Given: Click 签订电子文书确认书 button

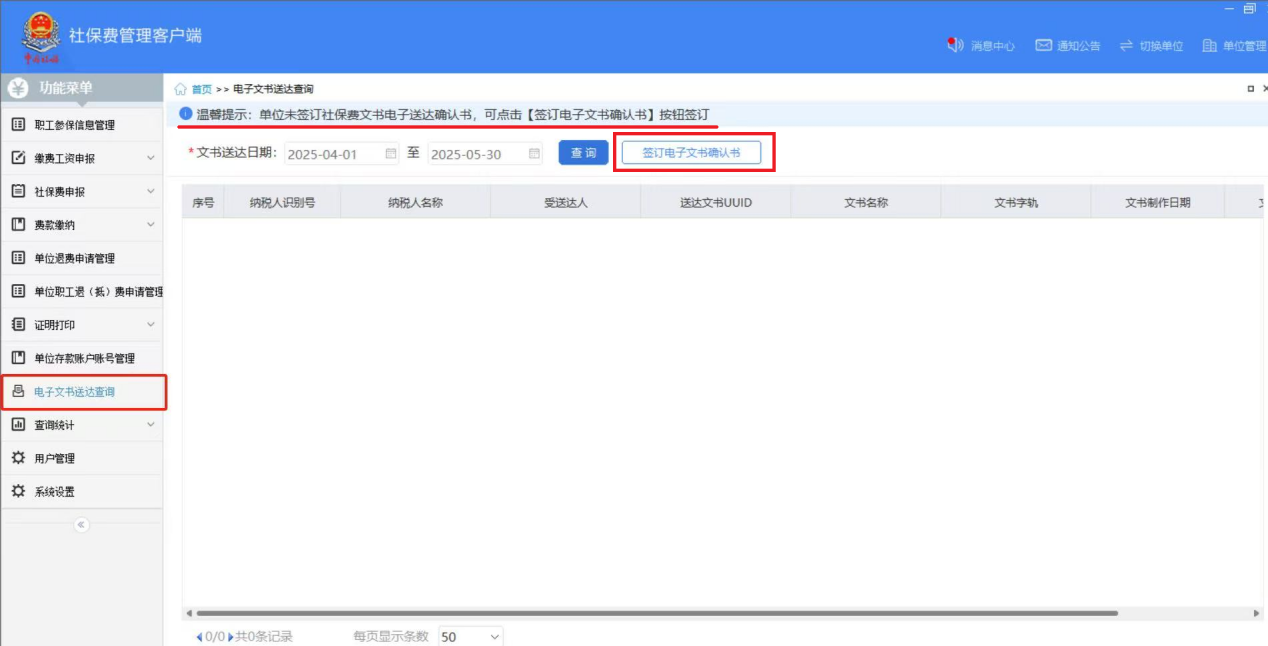Looking at the screenshot, I should point(691,153).
